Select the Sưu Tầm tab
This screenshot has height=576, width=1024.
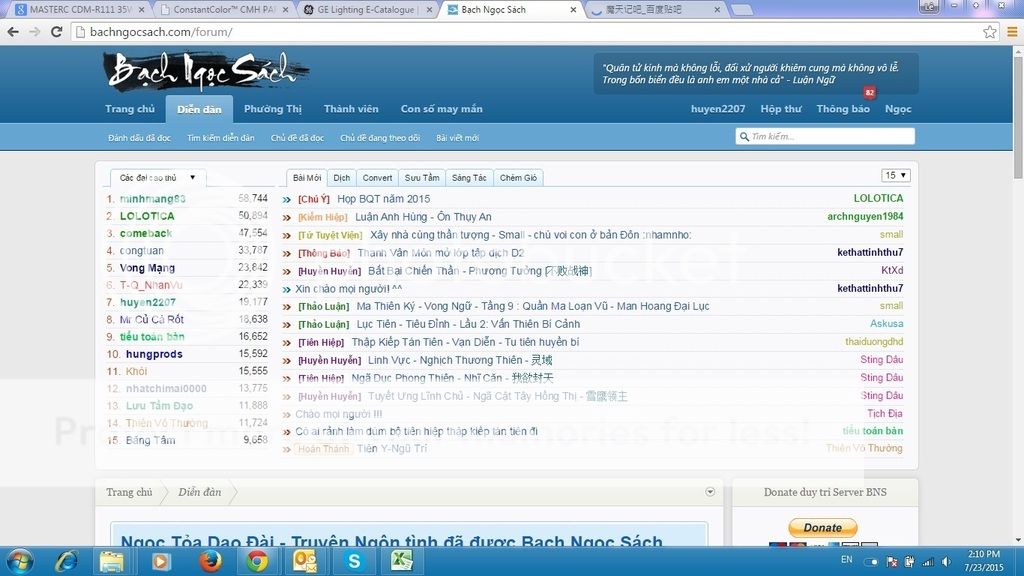422,178
